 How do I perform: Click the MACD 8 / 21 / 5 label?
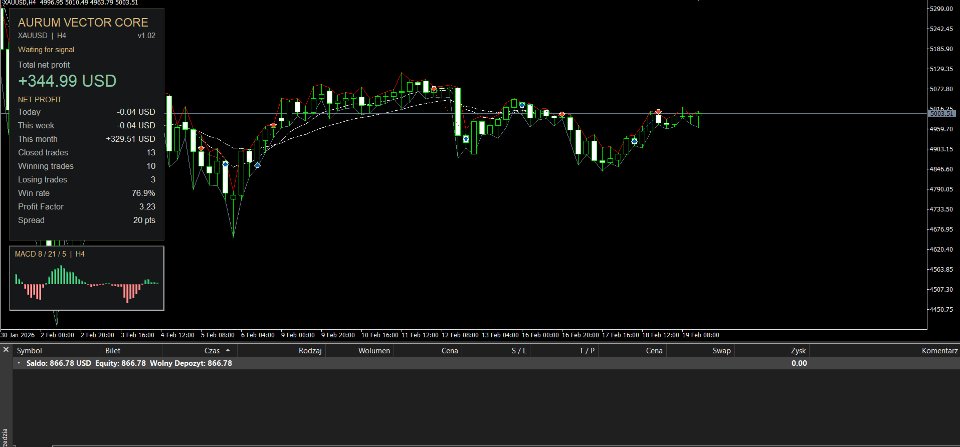click(41, 254)
